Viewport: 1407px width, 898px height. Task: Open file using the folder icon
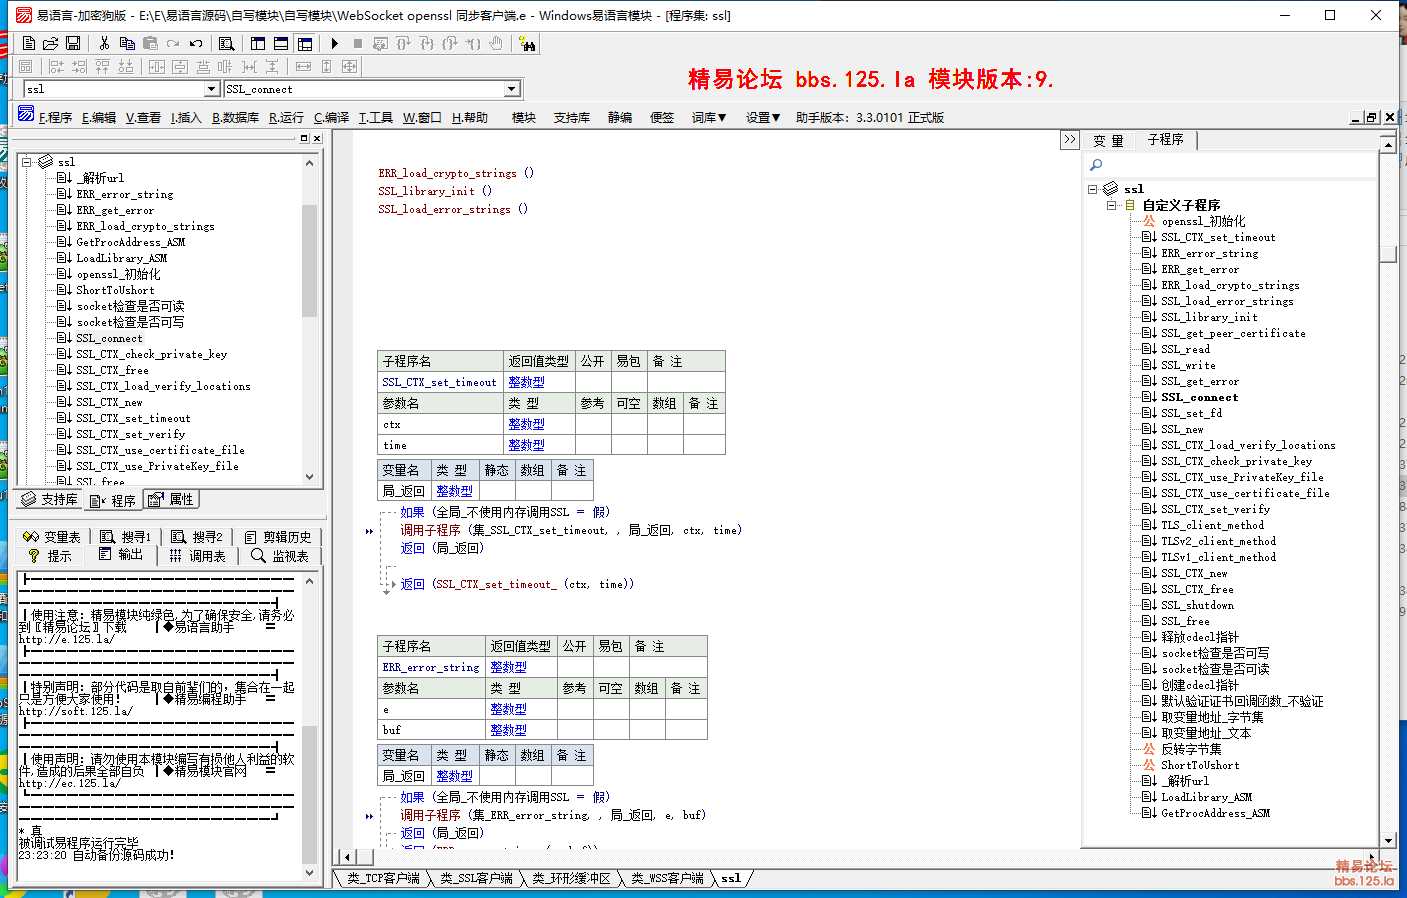click(x=50, y=43)
